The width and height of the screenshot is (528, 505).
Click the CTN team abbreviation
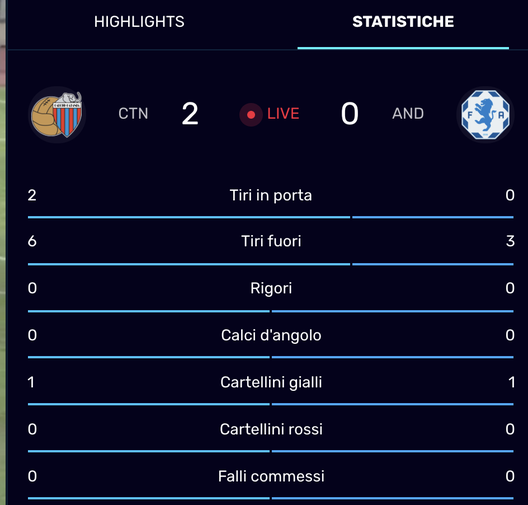133,114
